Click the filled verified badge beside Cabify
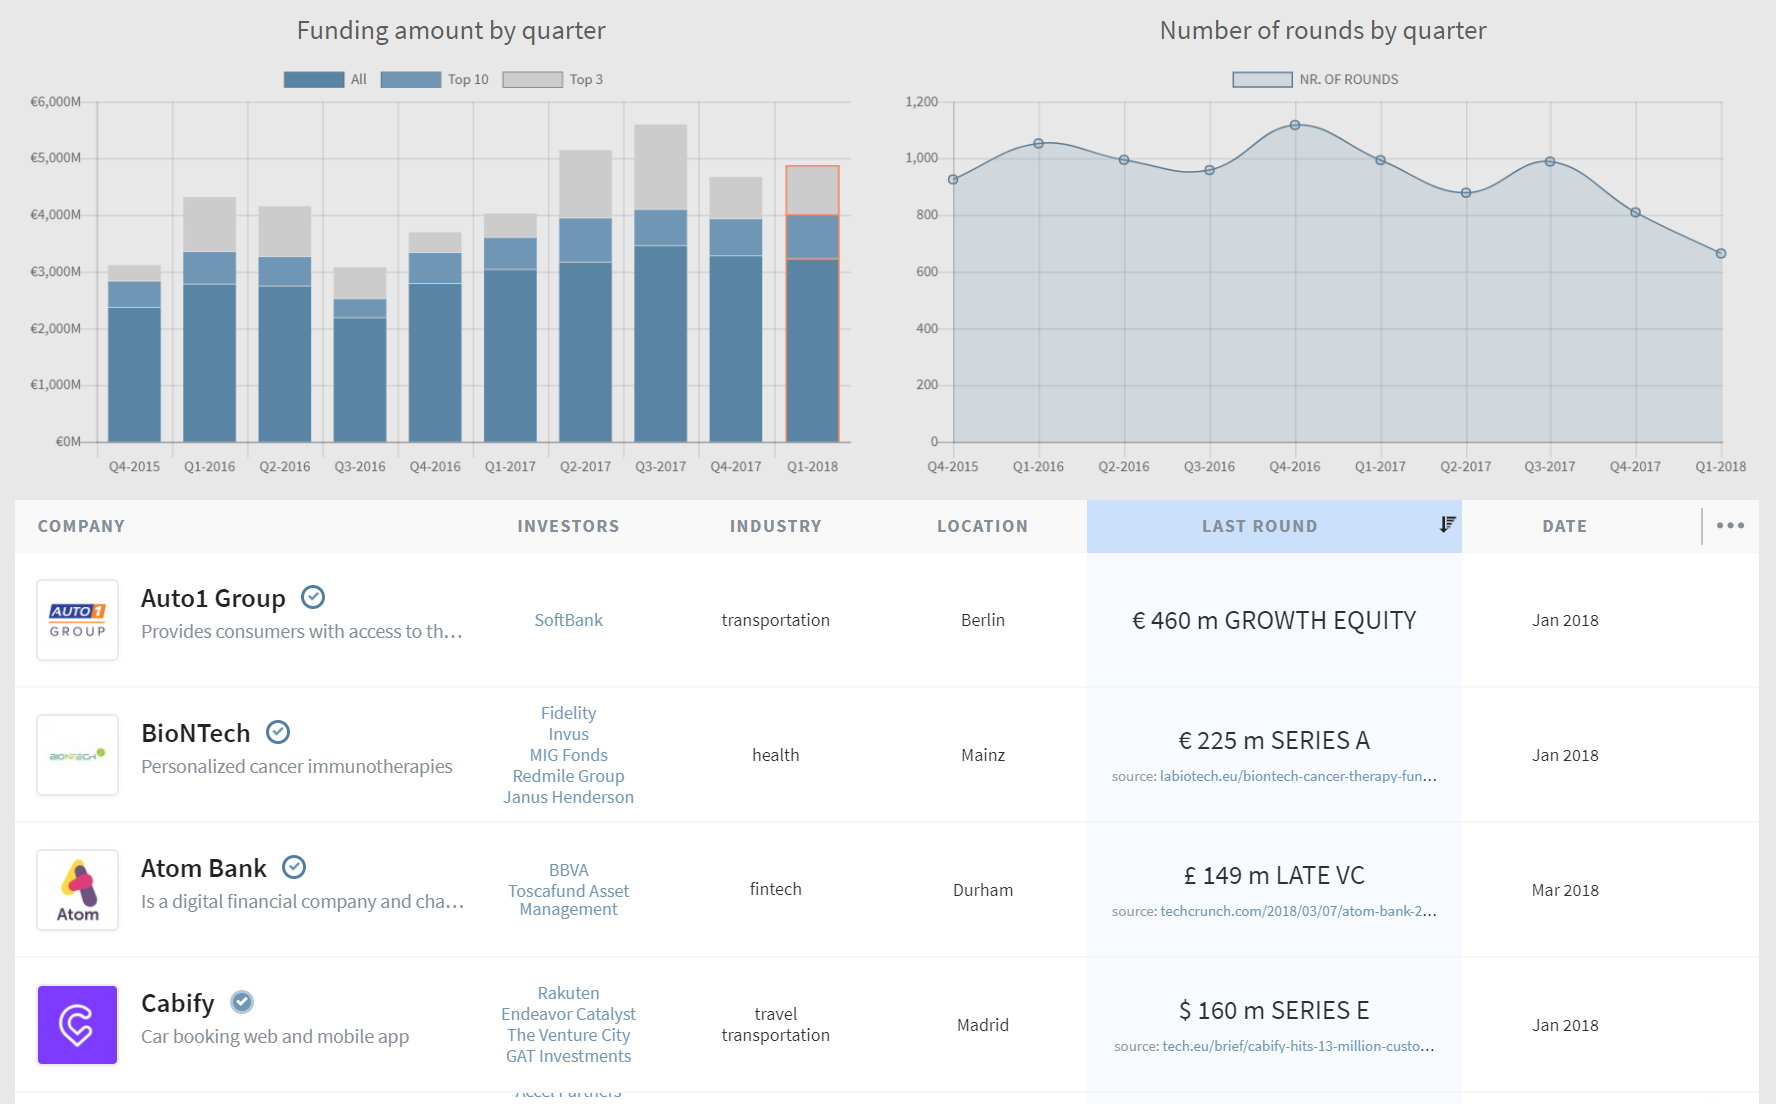The height and width of the screenshot is (1104, 1776). pos(242,1002)
